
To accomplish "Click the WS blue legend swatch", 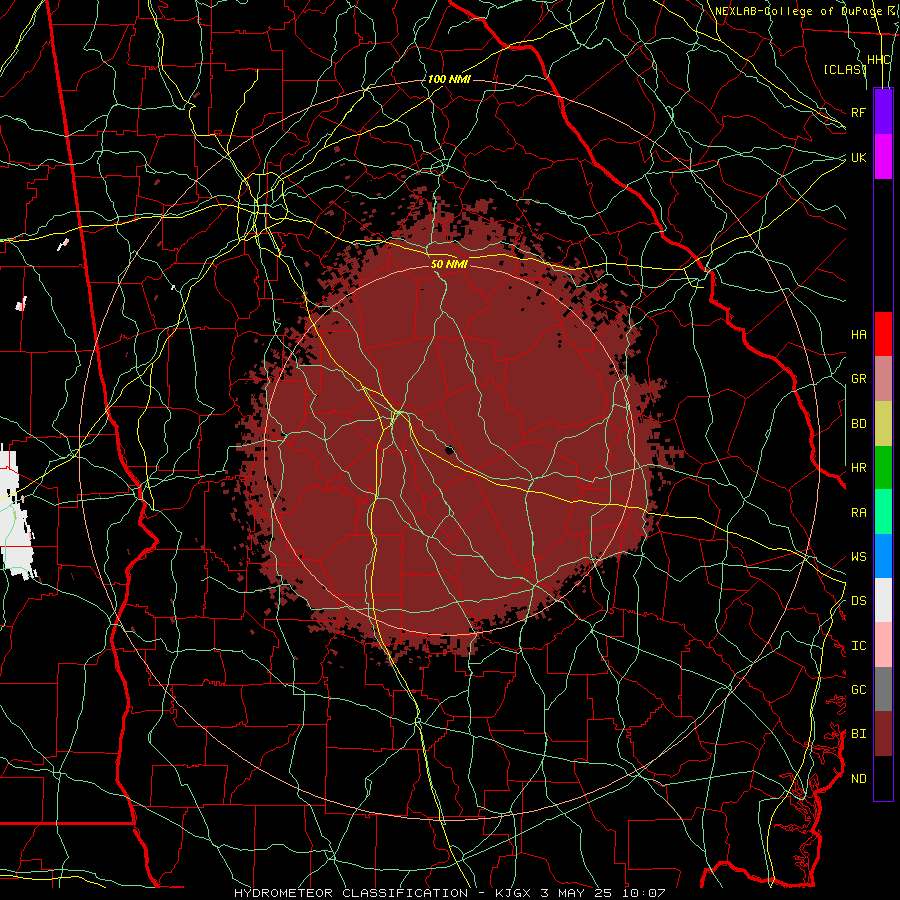I will (x=883, y=556).
